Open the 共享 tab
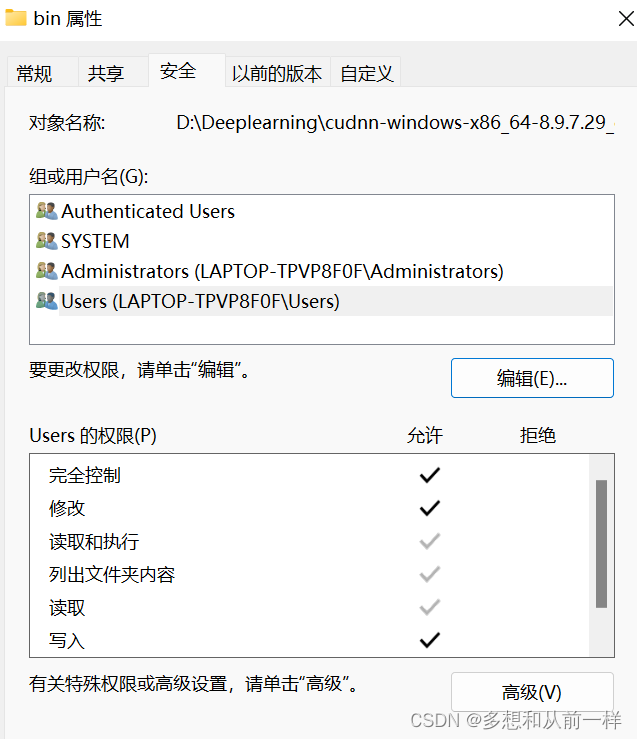Screen dimensions: 637x739 (x=105, y=73)
